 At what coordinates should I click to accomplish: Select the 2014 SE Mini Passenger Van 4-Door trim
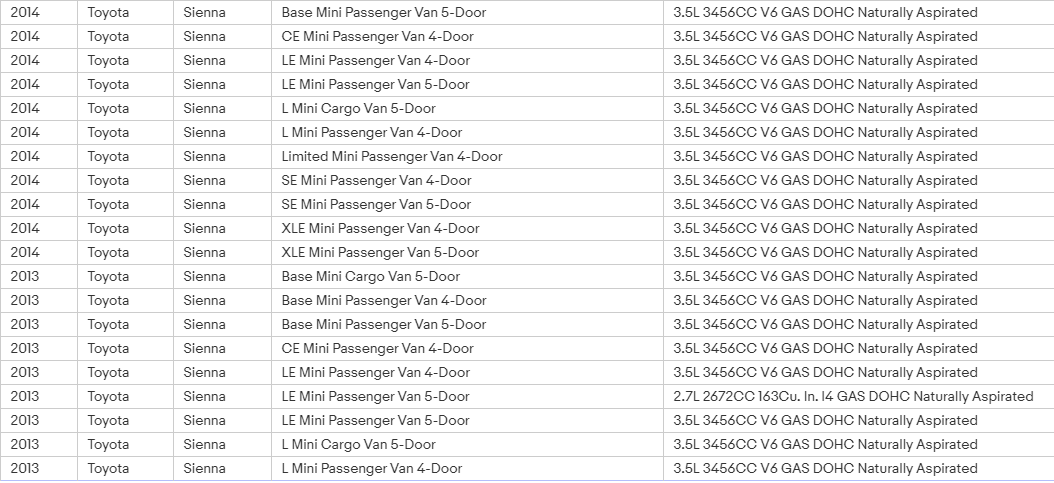[x=467, y=180]
